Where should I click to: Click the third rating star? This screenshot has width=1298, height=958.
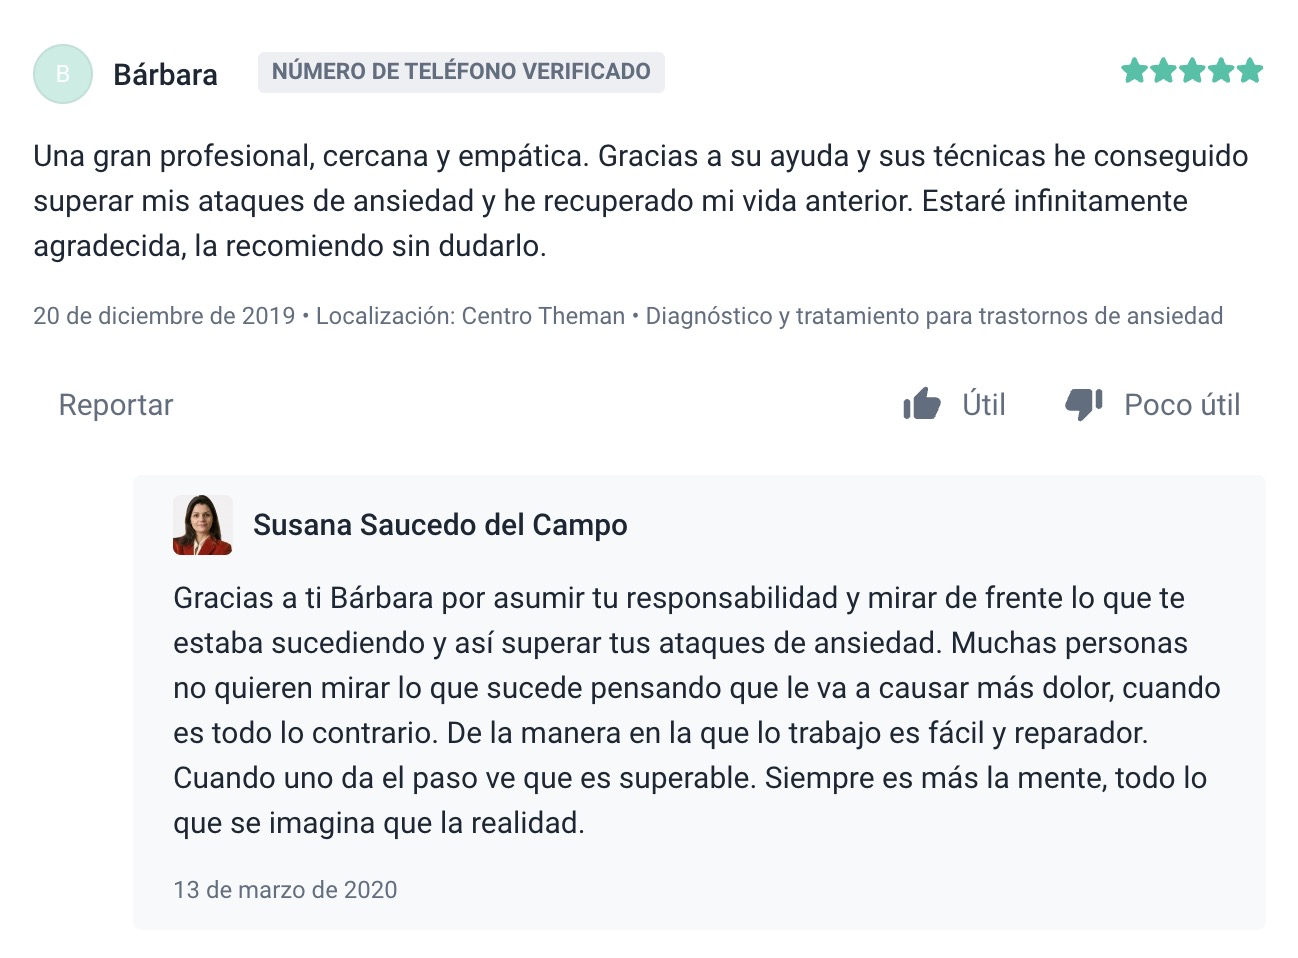pyautogui.click(x=1192, y=71)
